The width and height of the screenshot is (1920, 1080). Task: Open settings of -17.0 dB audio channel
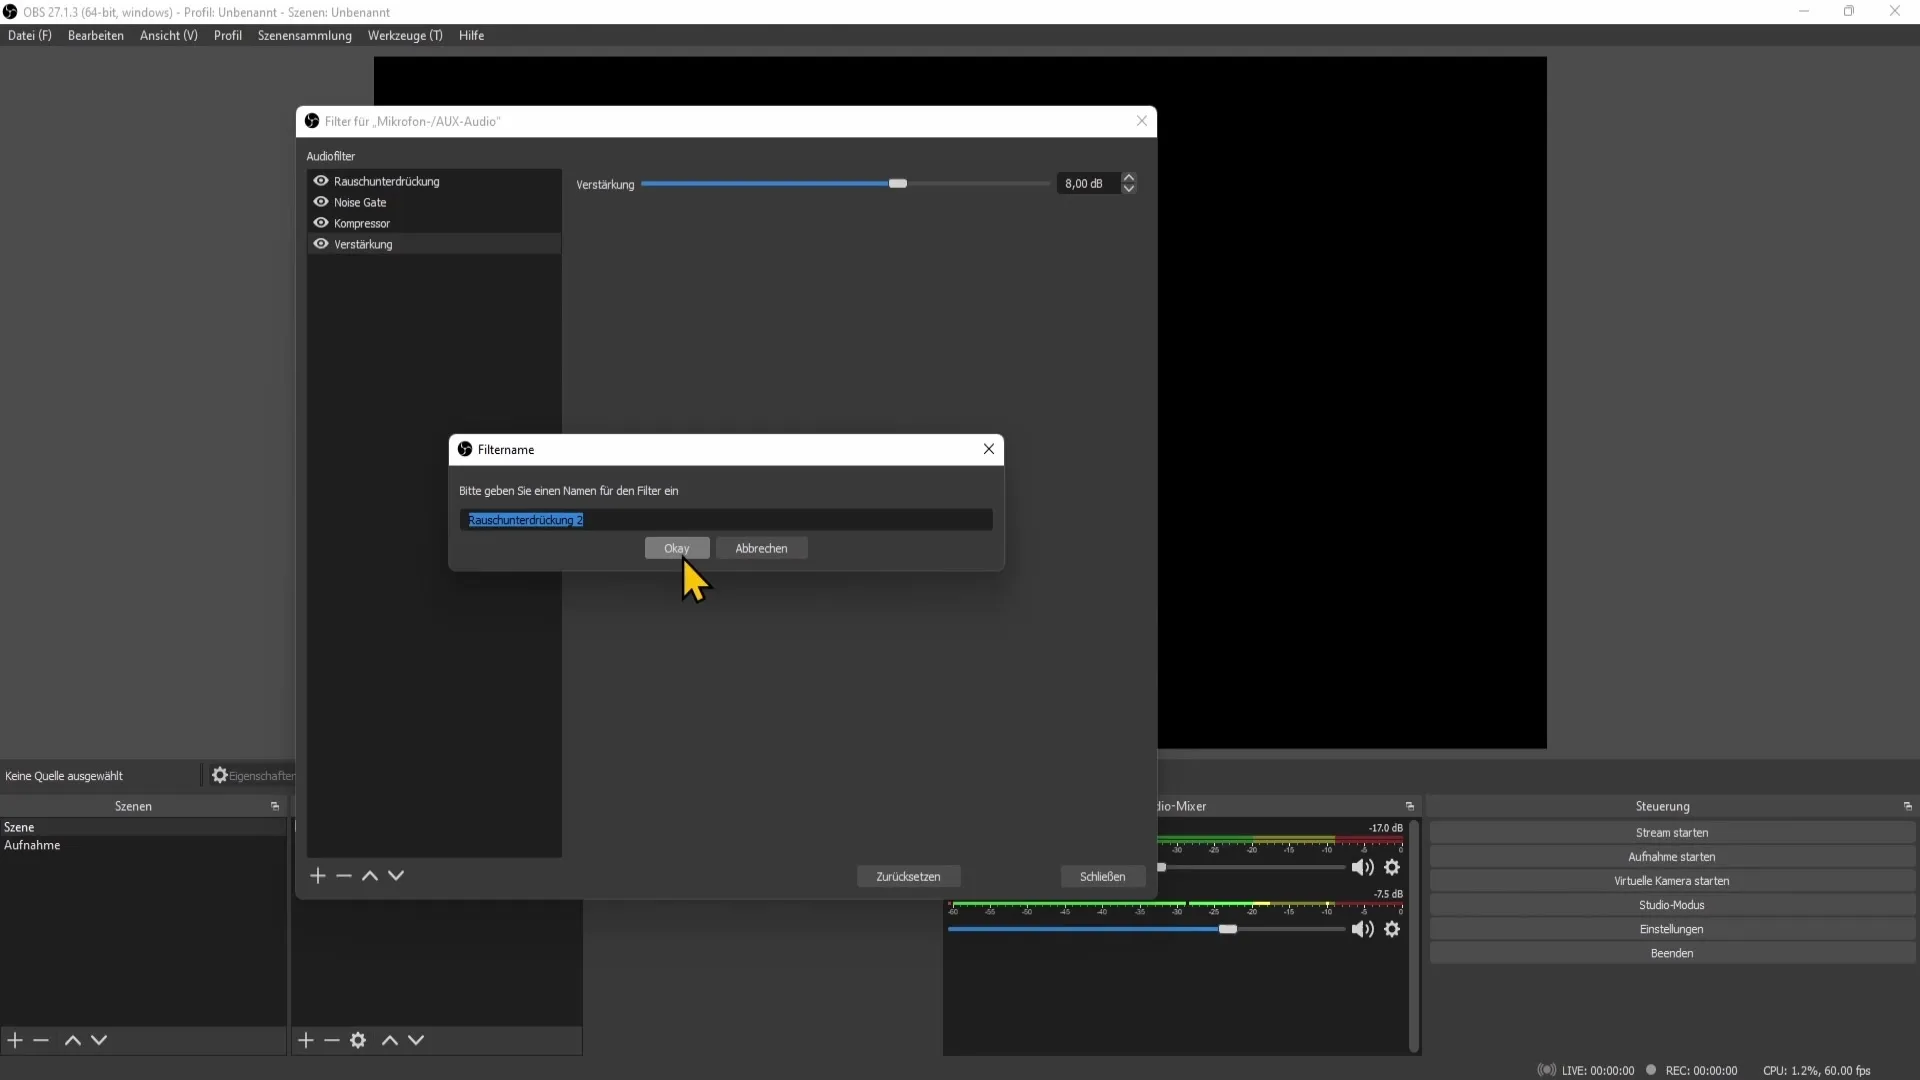1392,868
